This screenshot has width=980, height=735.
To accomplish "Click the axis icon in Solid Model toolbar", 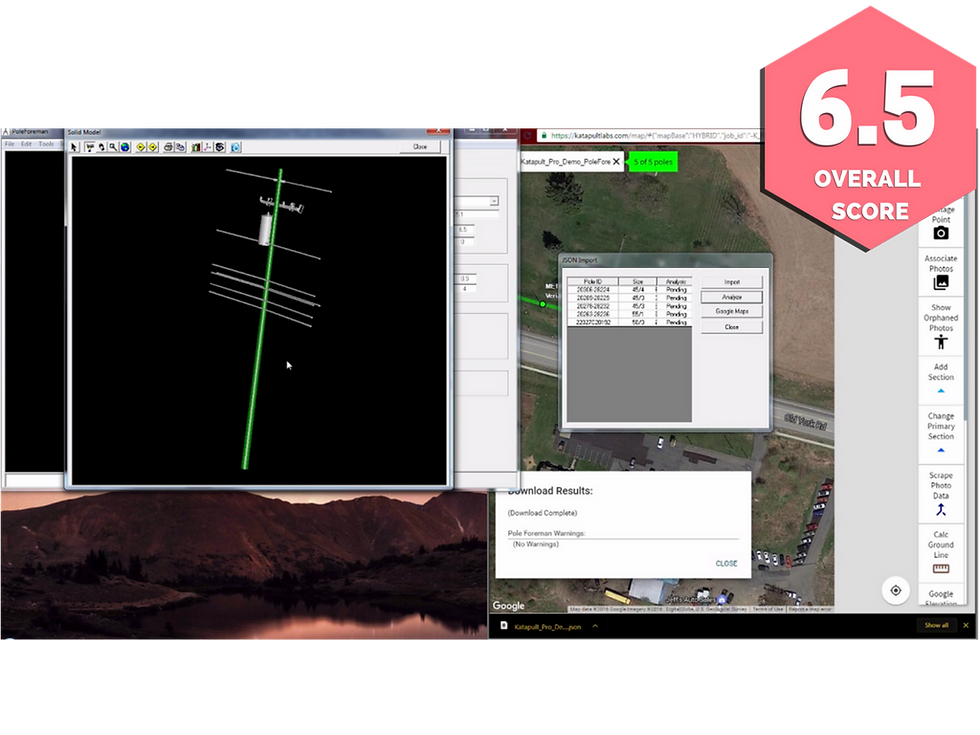I will pos(208,147).
